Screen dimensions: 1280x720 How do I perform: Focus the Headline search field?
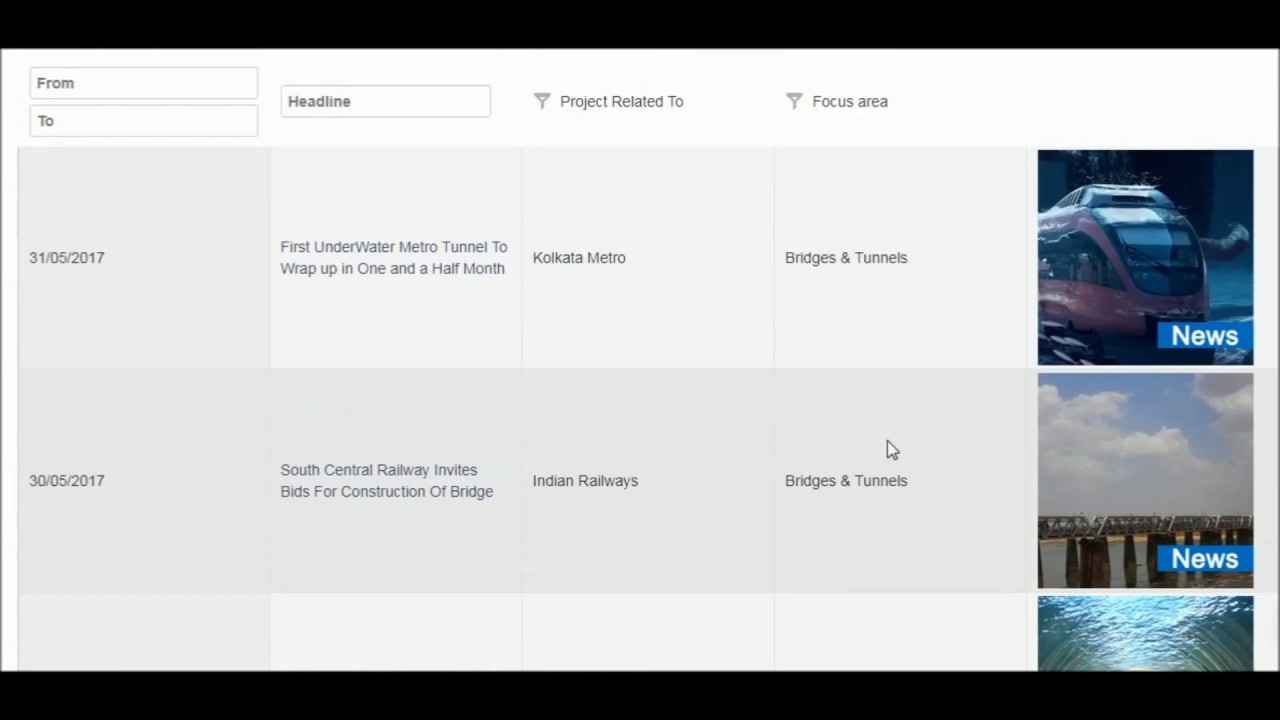pos(386,101)
